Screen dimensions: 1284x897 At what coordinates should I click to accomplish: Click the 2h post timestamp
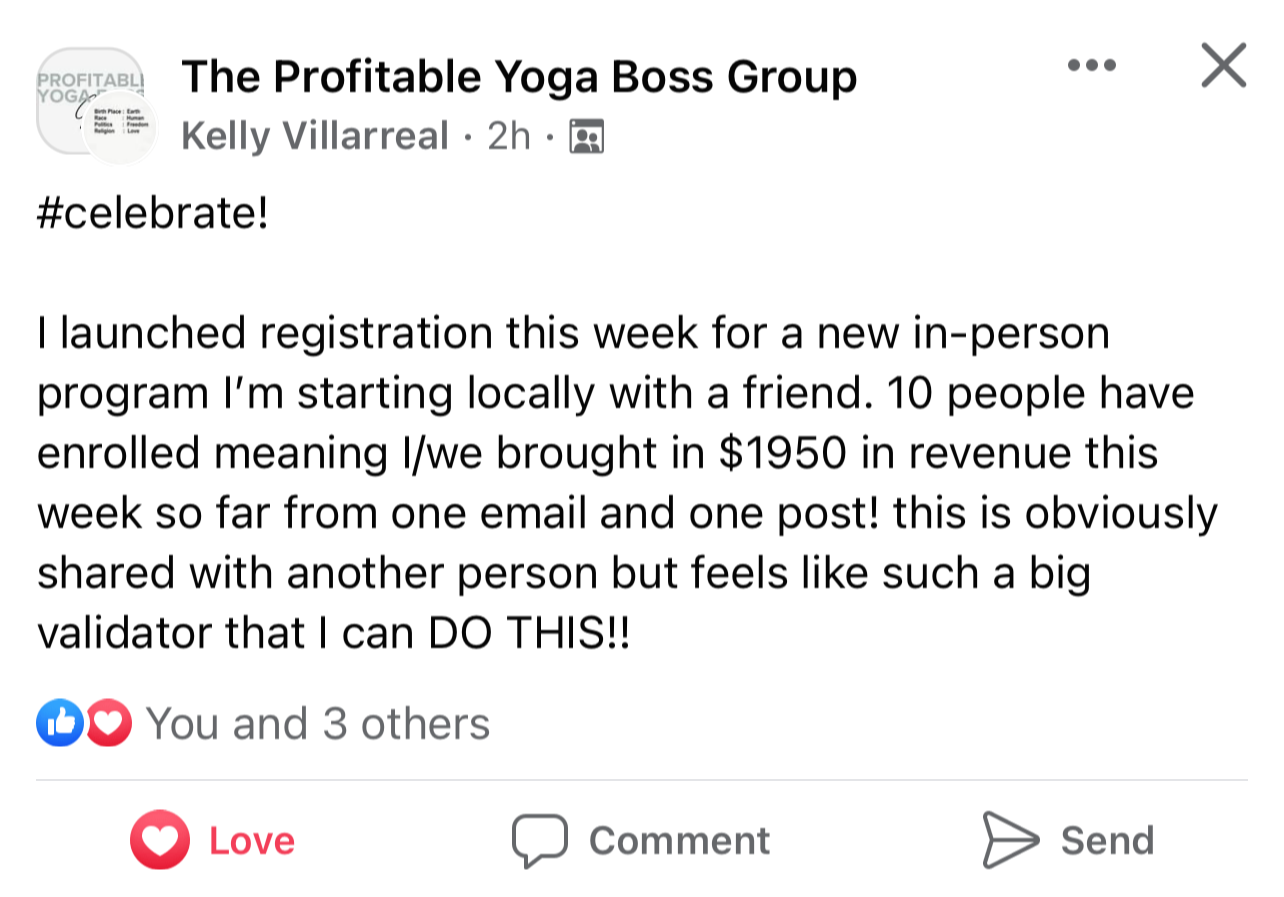point(509,136)
